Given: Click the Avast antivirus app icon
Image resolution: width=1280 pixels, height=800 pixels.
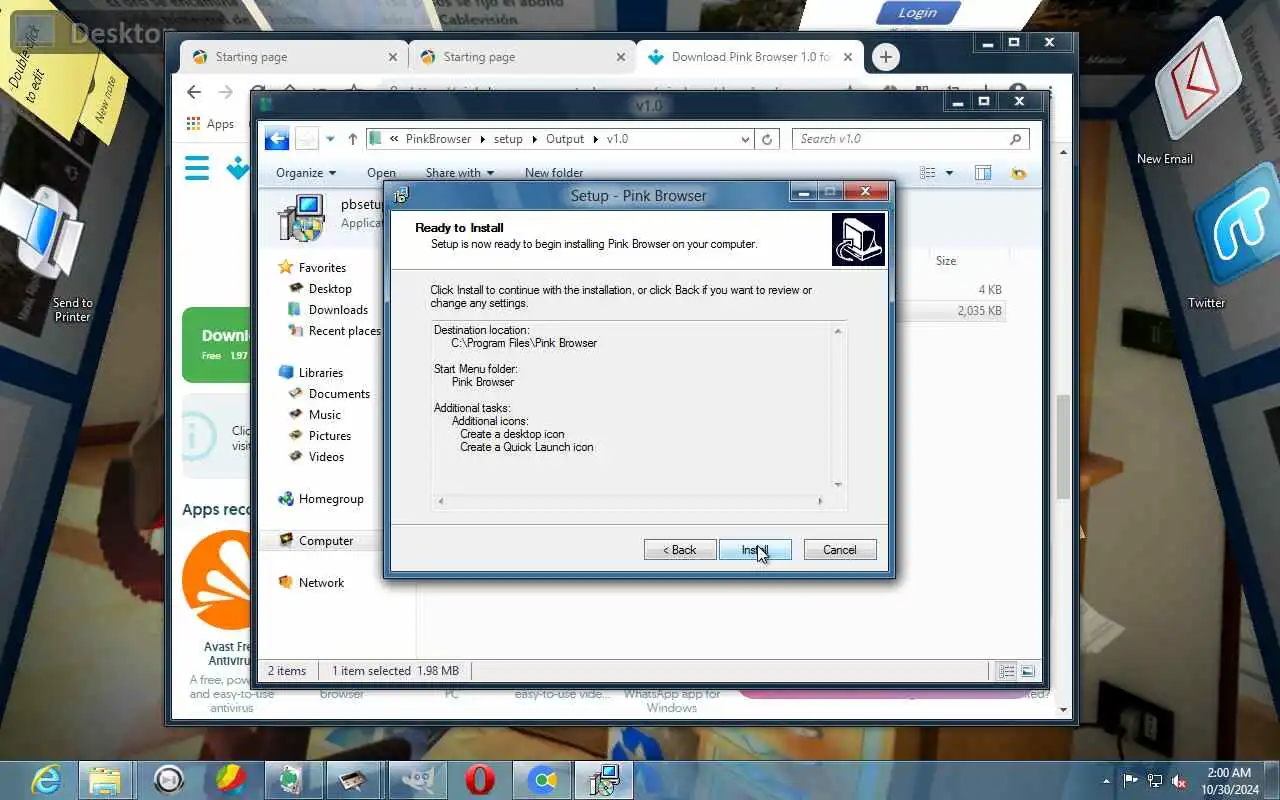Looking at the screenshot, I should click(x=216, y=582).
